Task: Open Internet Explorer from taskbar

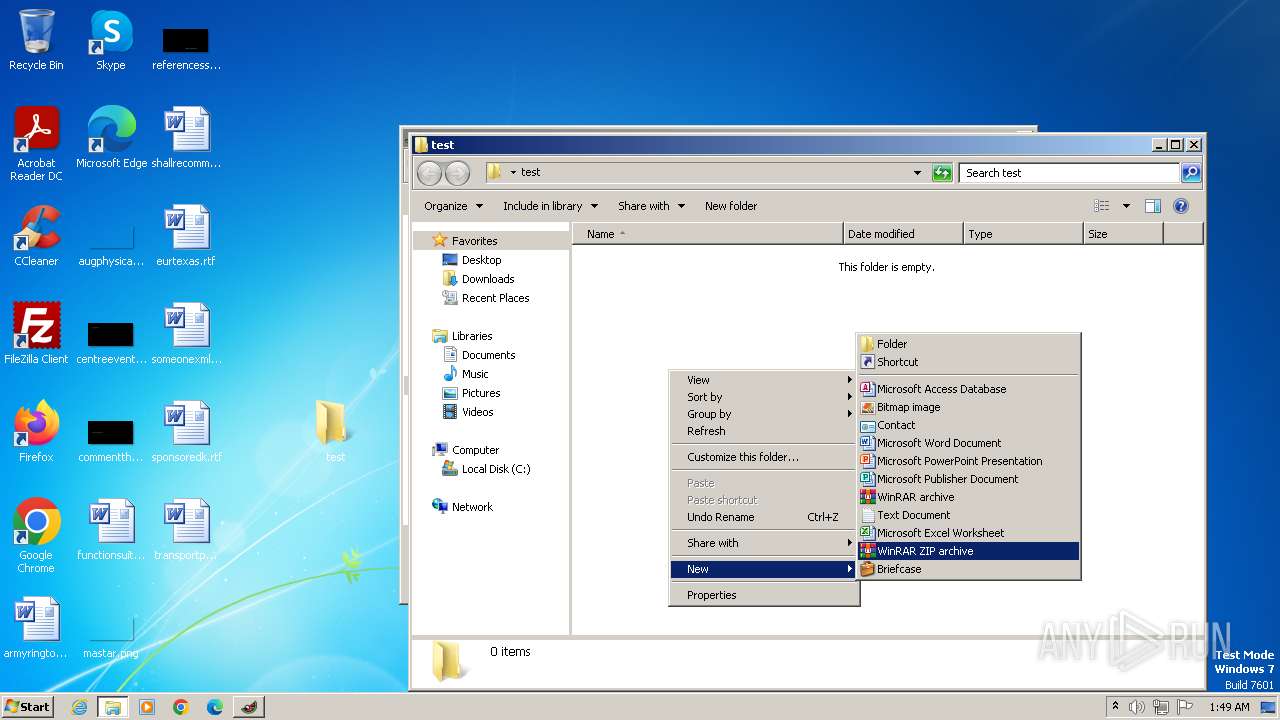Action: tap(80, 707)
